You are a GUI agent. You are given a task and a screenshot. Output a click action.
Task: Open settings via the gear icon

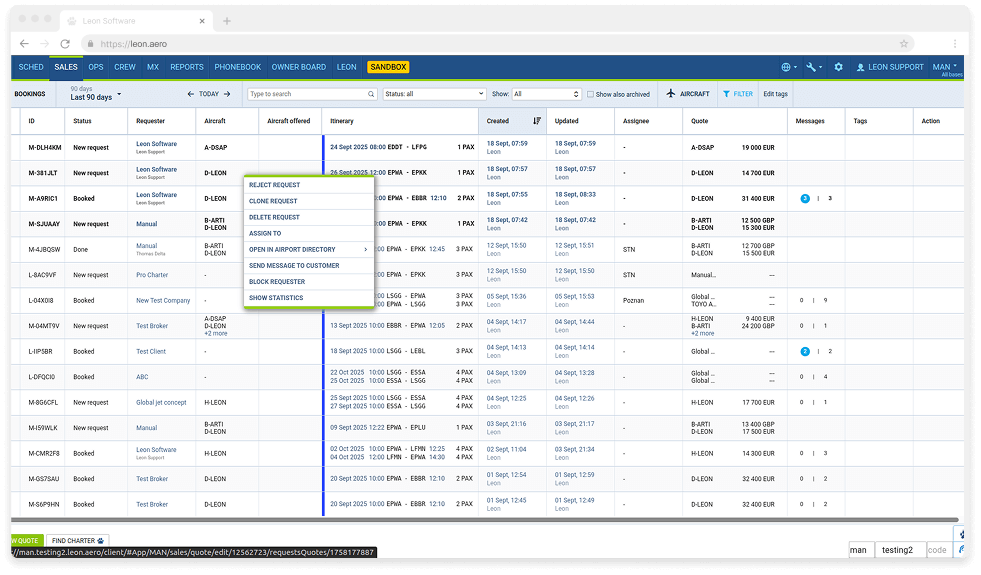point(838,67)
